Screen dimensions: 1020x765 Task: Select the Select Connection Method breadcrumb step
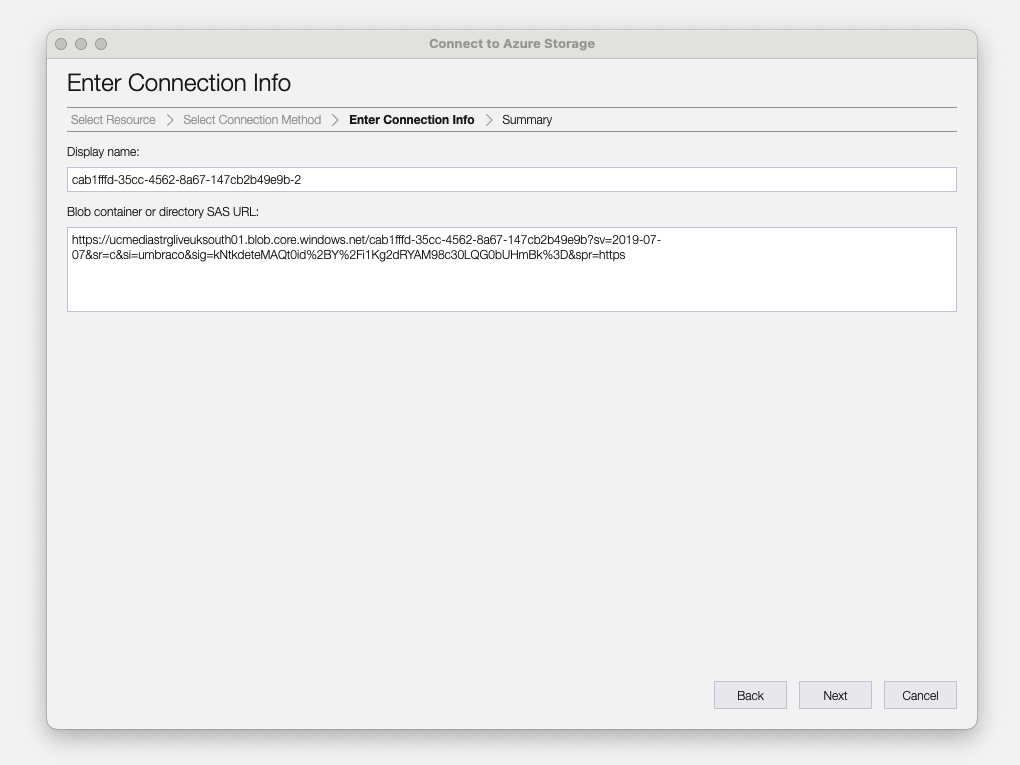click(x=251, y=120)
